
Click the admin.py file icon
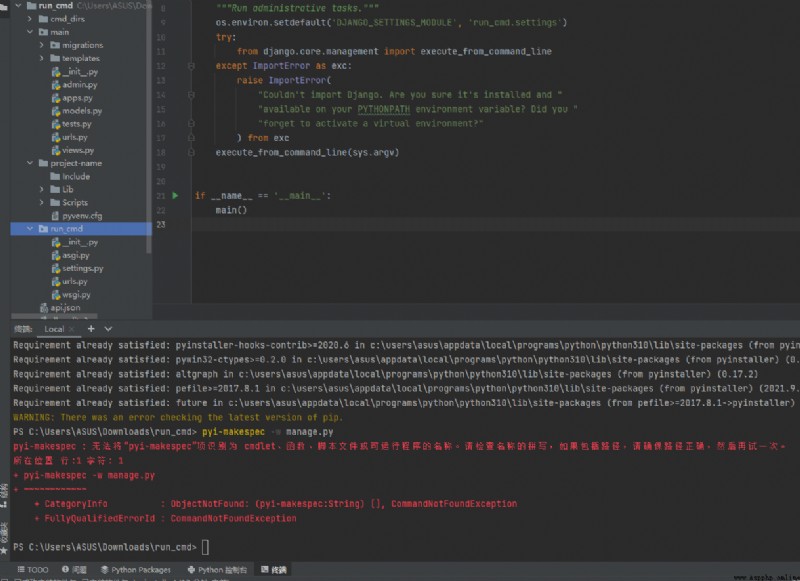56,85
